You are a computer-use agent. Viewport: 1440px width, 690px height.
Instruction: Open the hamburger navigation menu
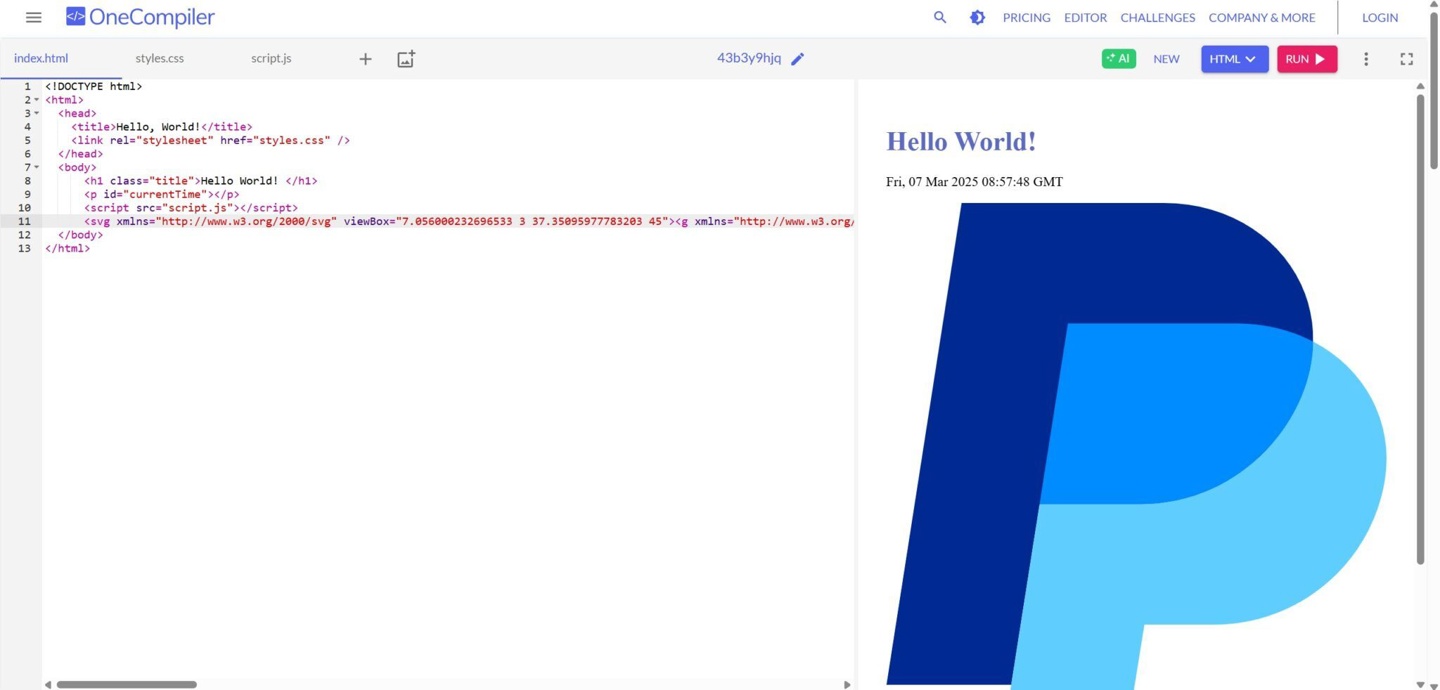pos(33,17)
